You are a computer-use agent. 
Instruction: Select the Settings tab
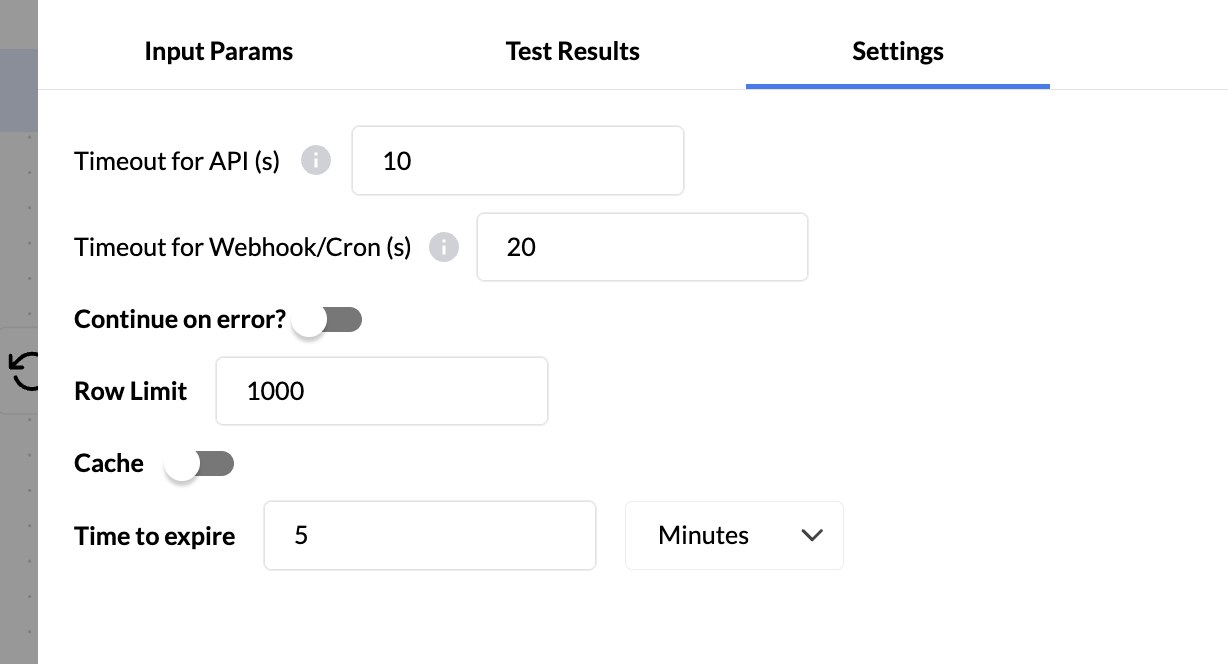click(x=897, y=52)
